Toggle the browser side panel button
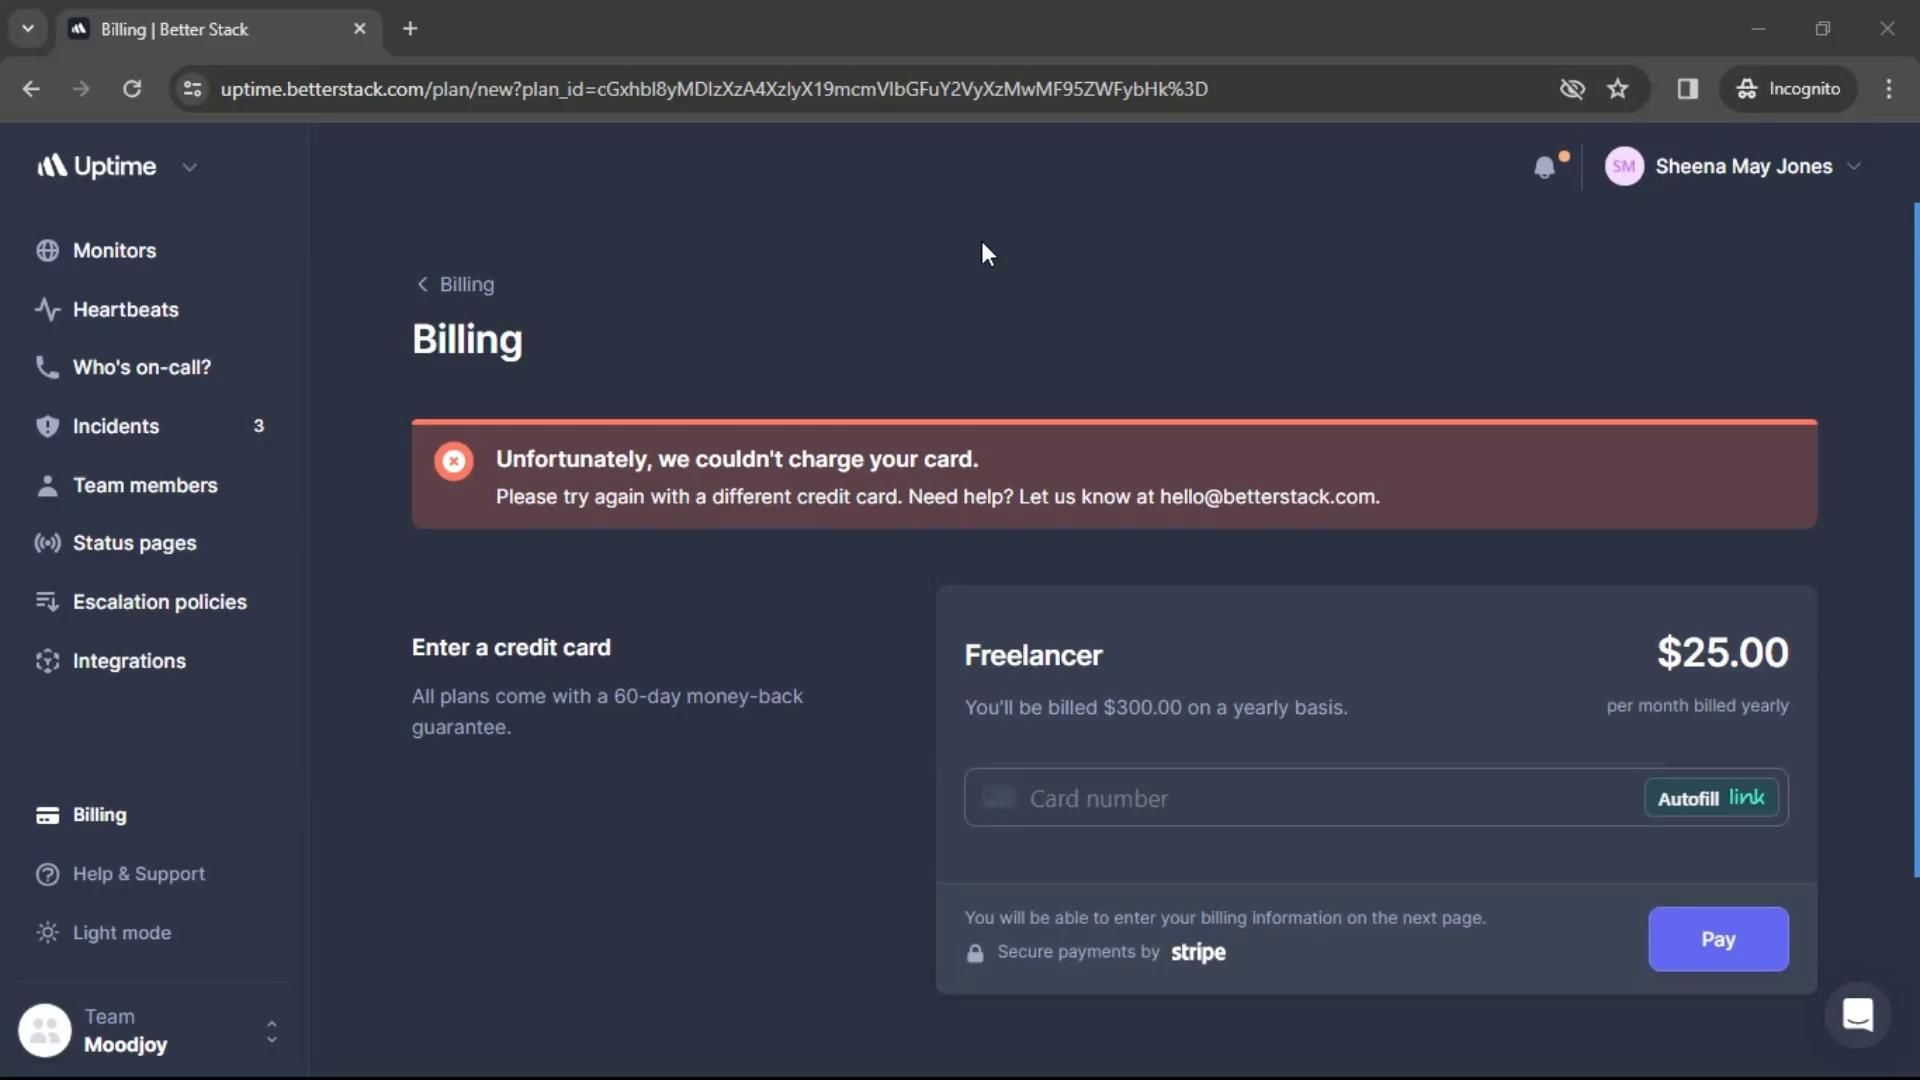1920x1080 pixels. (x=1688, y=89)
